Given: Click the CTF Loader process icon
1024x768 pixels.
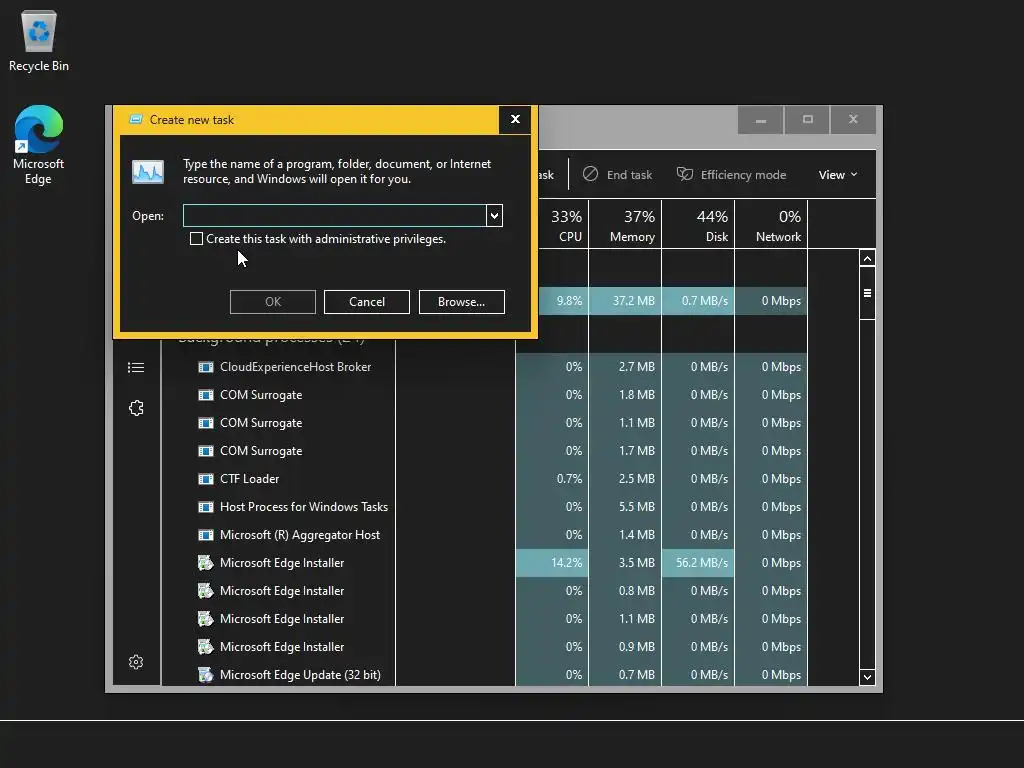Looking at the screenshot, I should [206, 479].
